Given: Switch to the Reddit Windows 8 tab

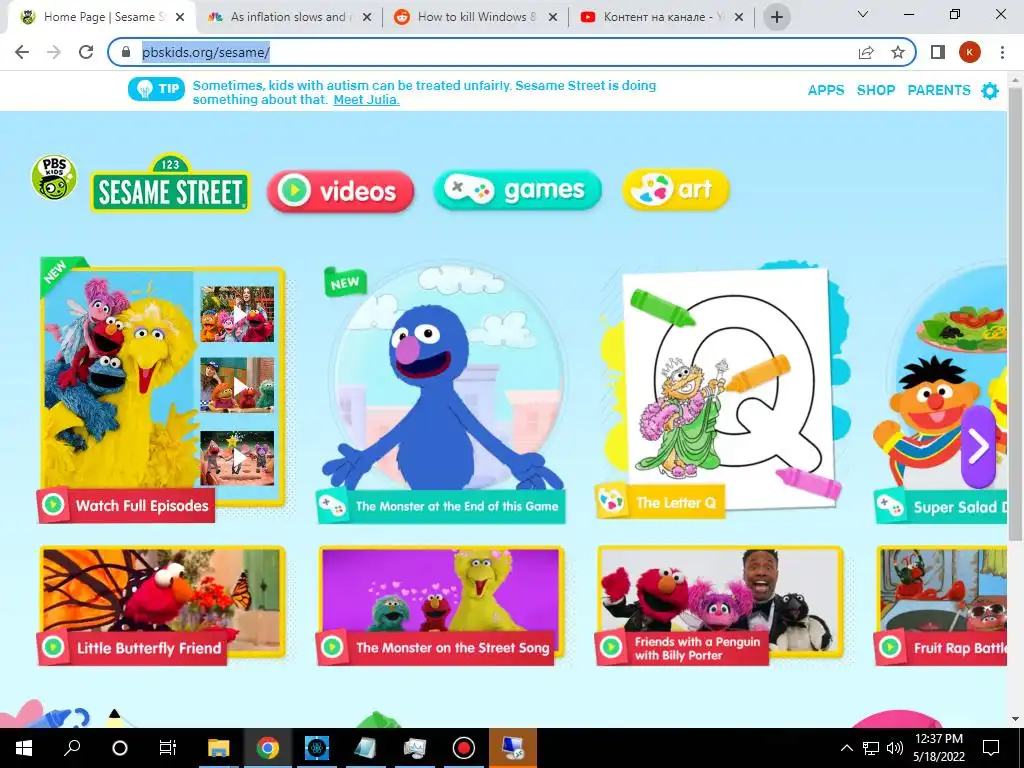Looking at the screenshot, I should point(475,17).
